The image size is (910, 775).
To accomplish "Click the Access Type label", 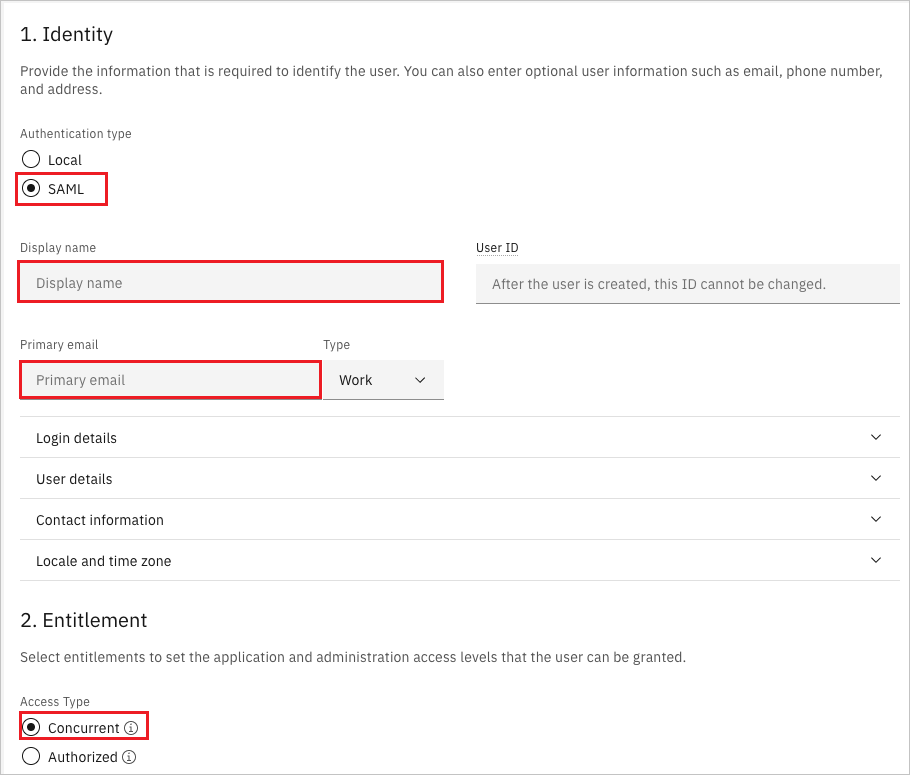I will pyautogui.click(x=55, y=701).
